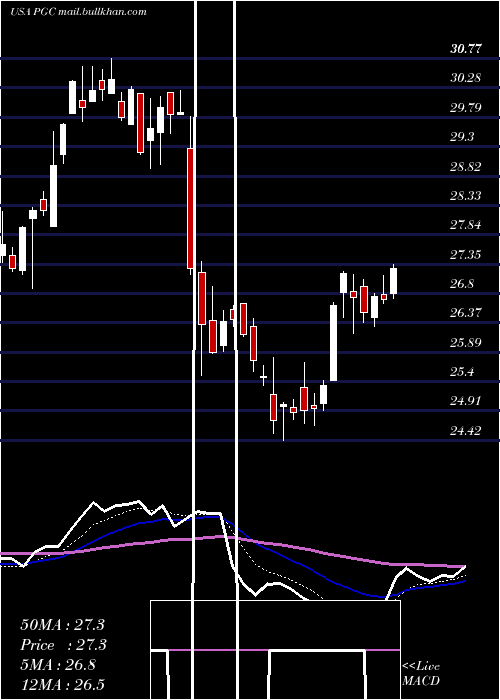This screenshot has height=700, width=500.
Task: Click the 5MA : 26.8 readout
Action: click(58, 665)
